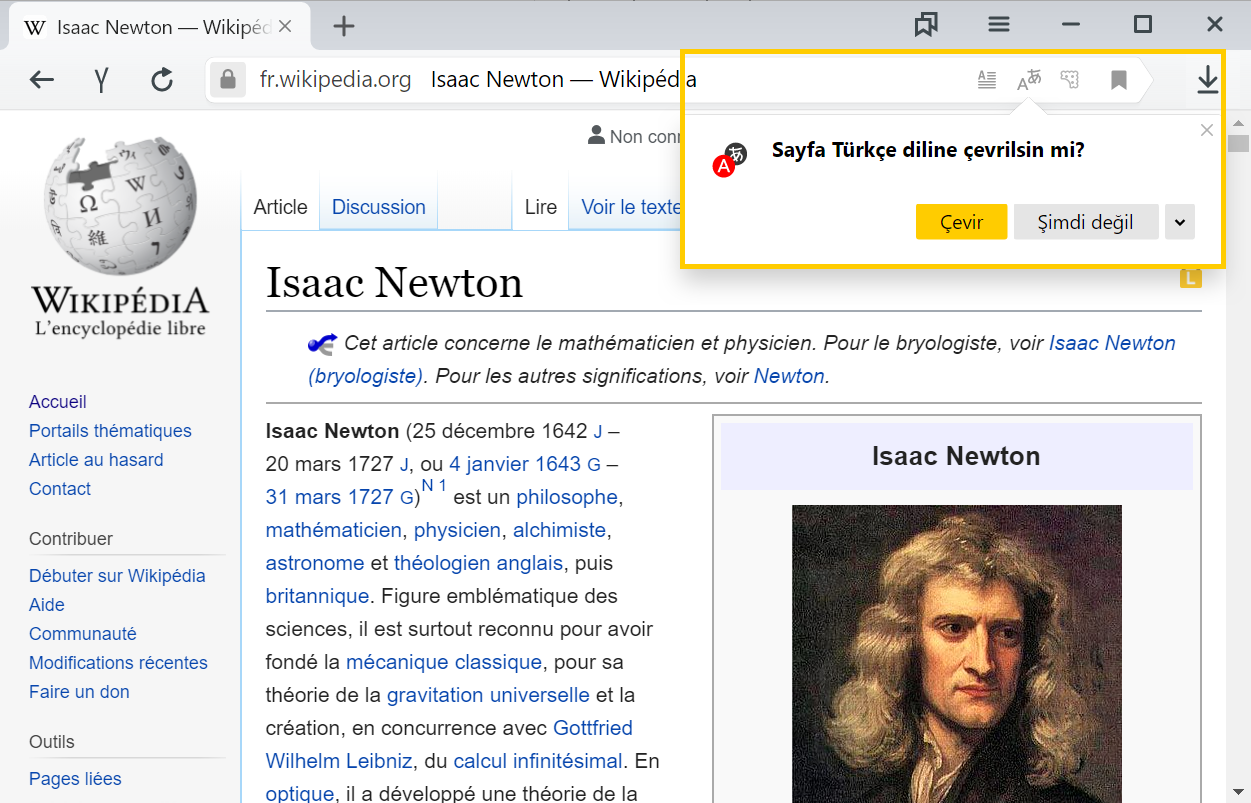The height and width of the screenshot is (803, 1251).
Task: Select the Article tab
Action: (x=280, y=207)
